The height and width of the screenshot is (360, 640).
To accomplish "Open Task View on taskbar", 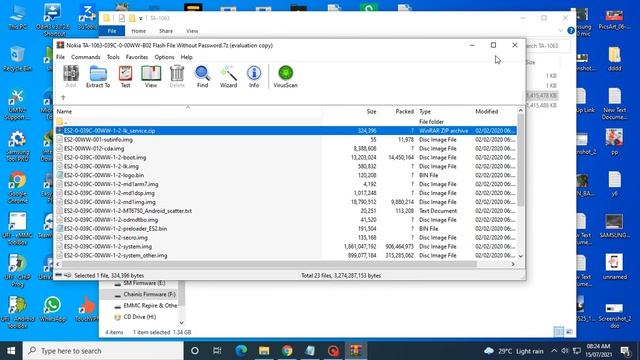I will click(x=217, y=351).
